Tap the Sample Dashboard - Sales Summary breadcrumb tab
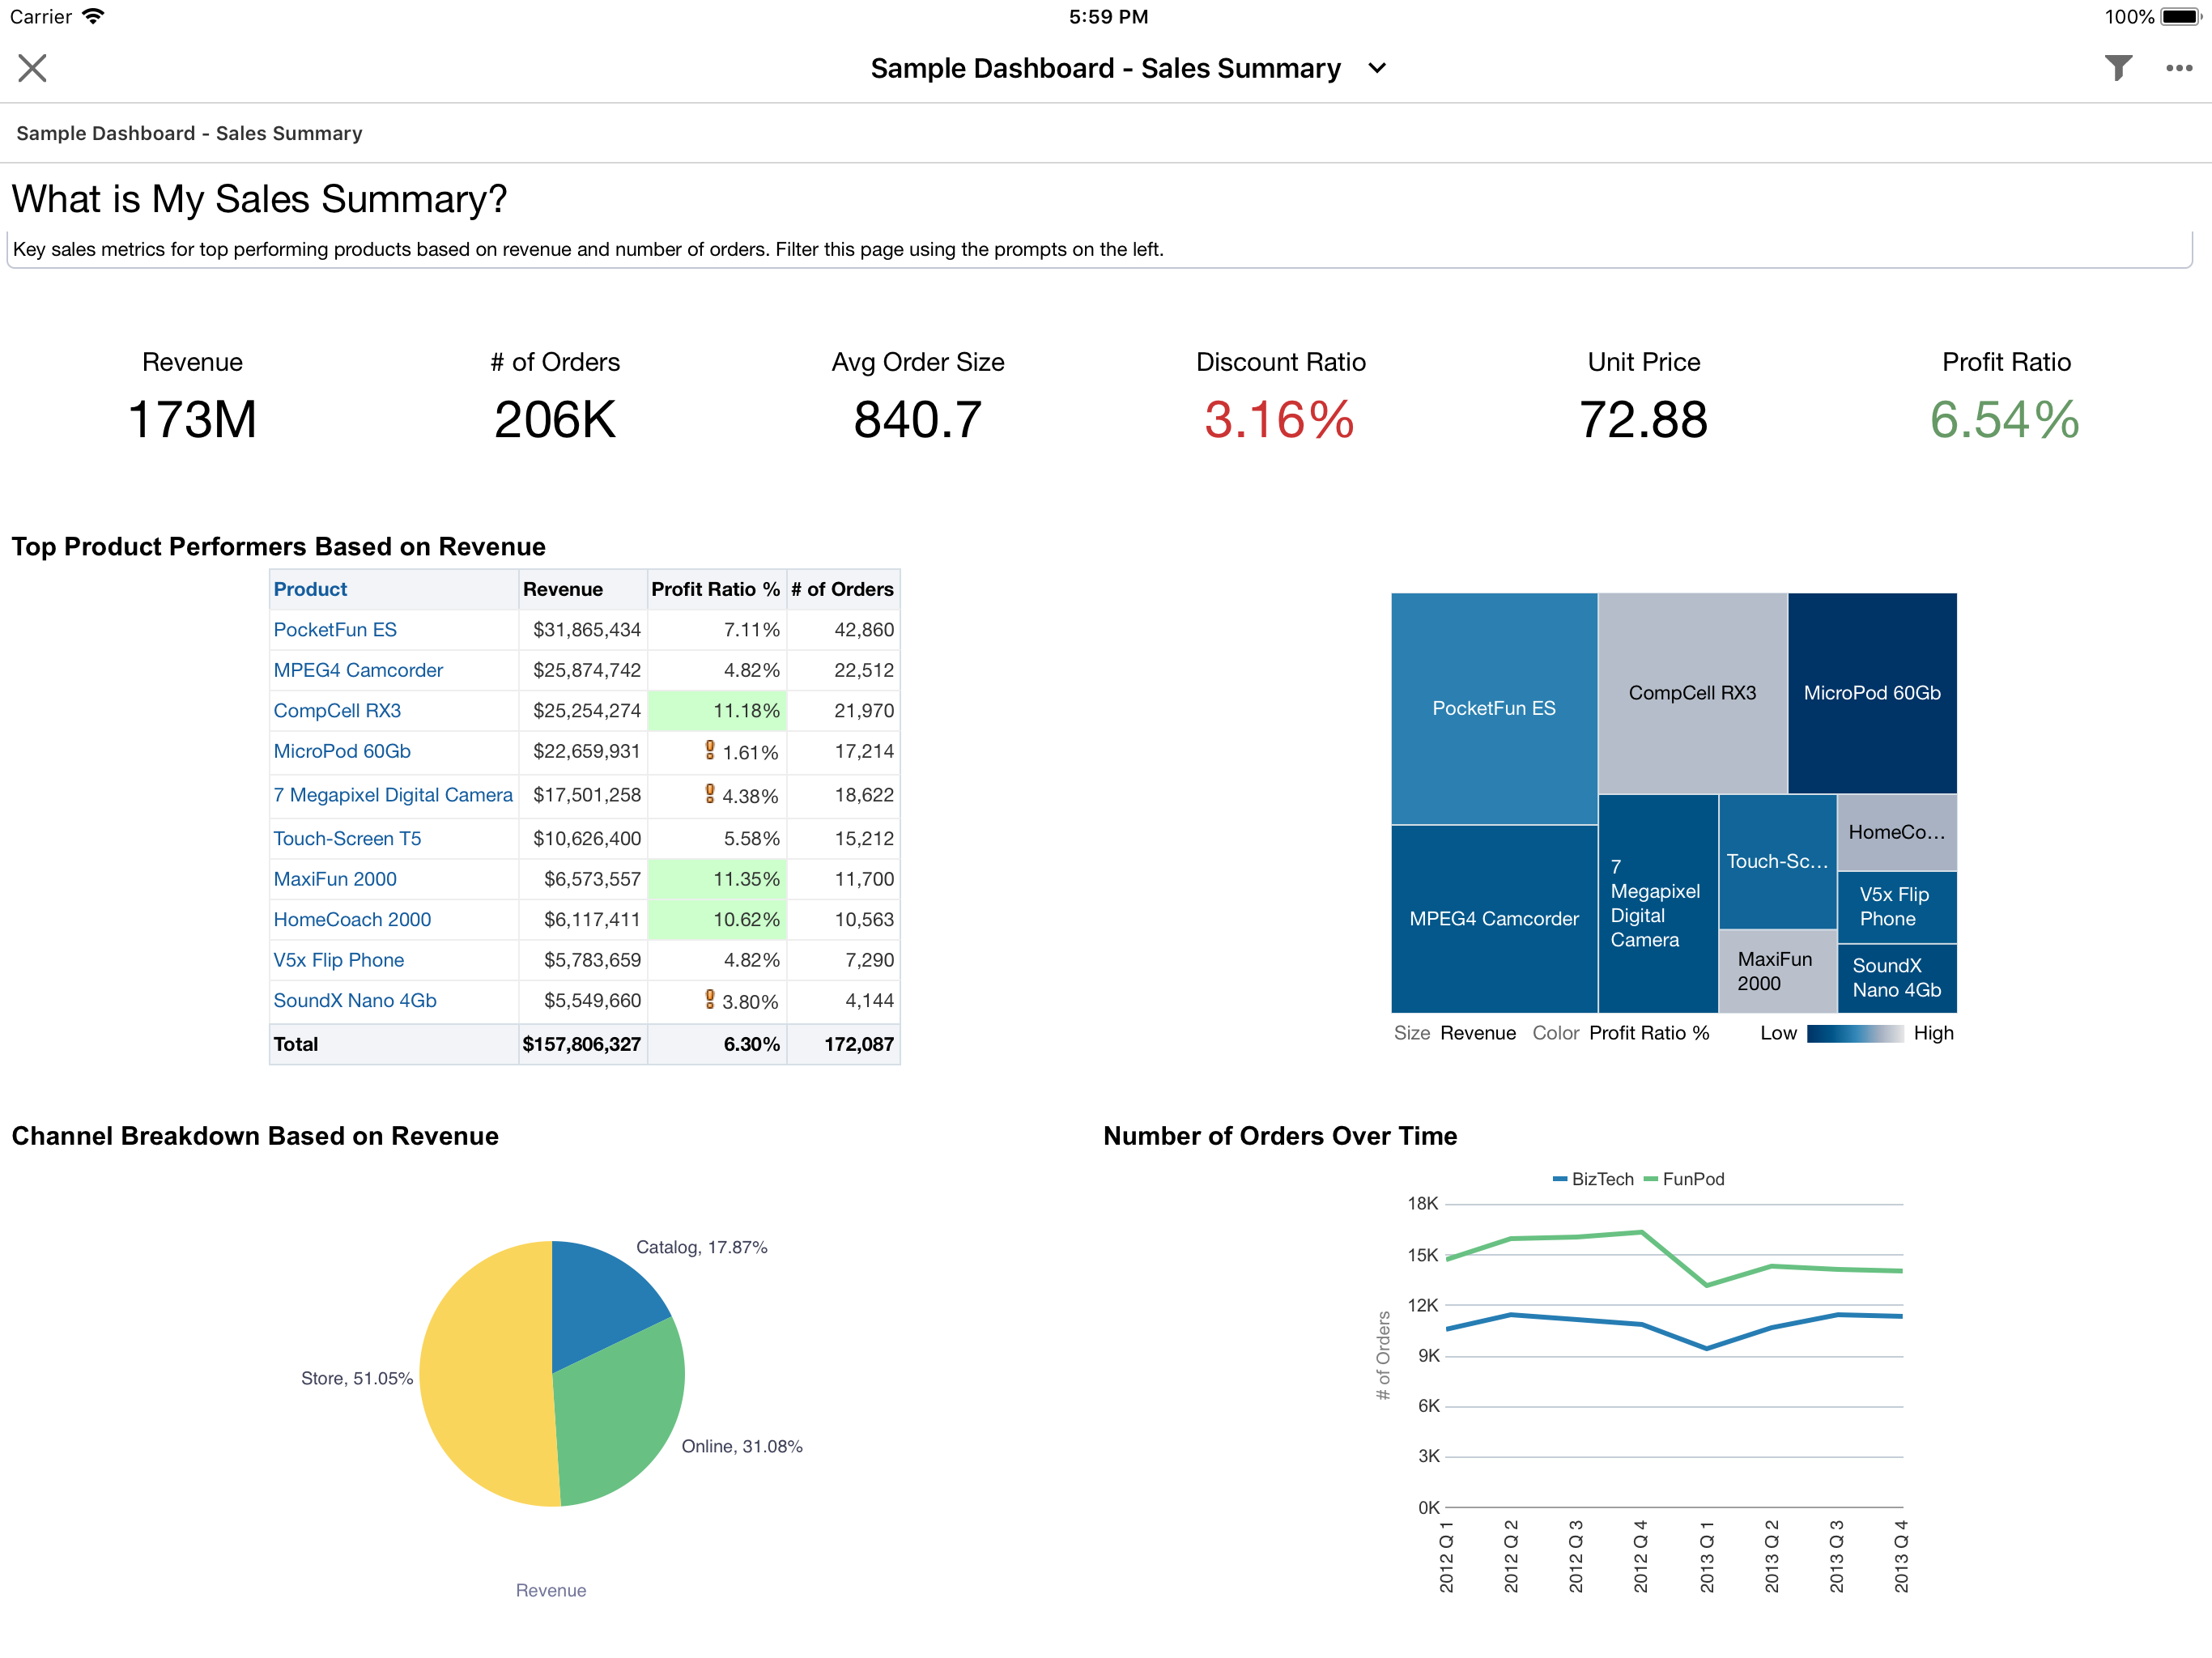The image size is (2212, 1658). click(x=189, y=133)
